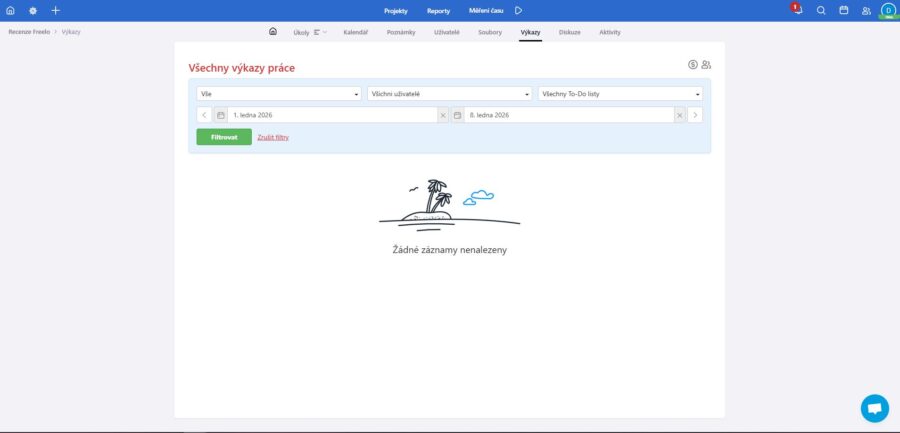
Task: Click the end date field 8. ledna 2026
Action: tap(569, 115)
